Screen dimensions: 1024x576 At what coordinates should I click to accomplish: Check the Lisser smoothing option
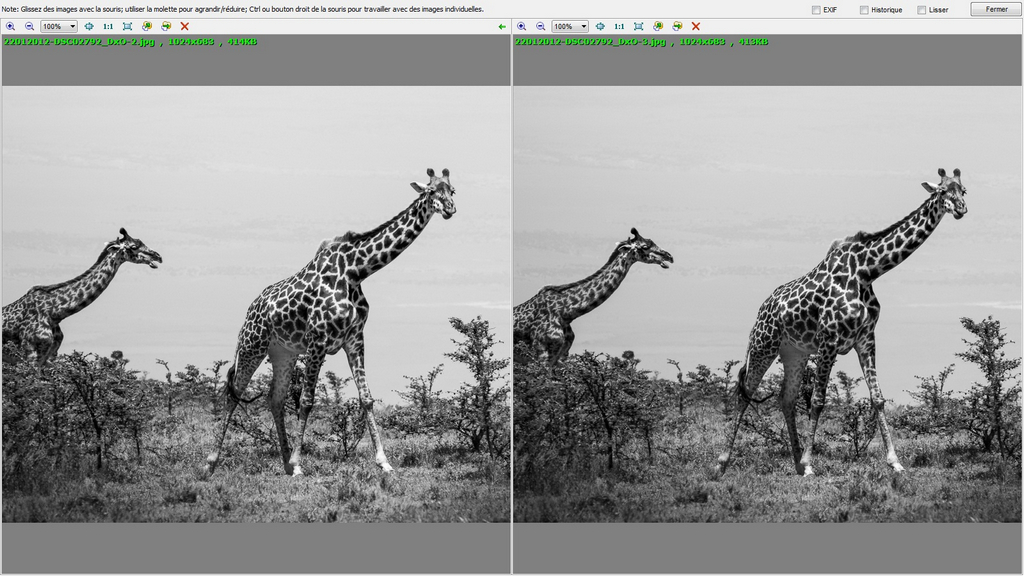[921, 10]
